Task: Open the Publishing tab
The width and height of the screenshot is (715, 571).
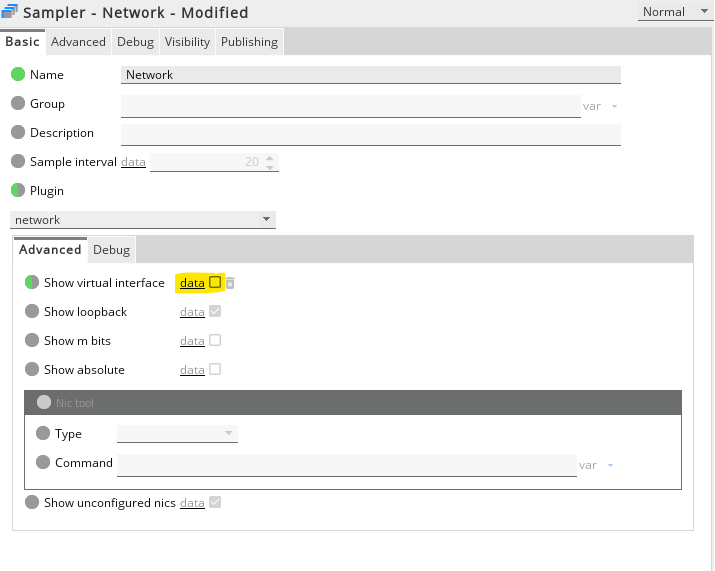Action: point(249,42)
